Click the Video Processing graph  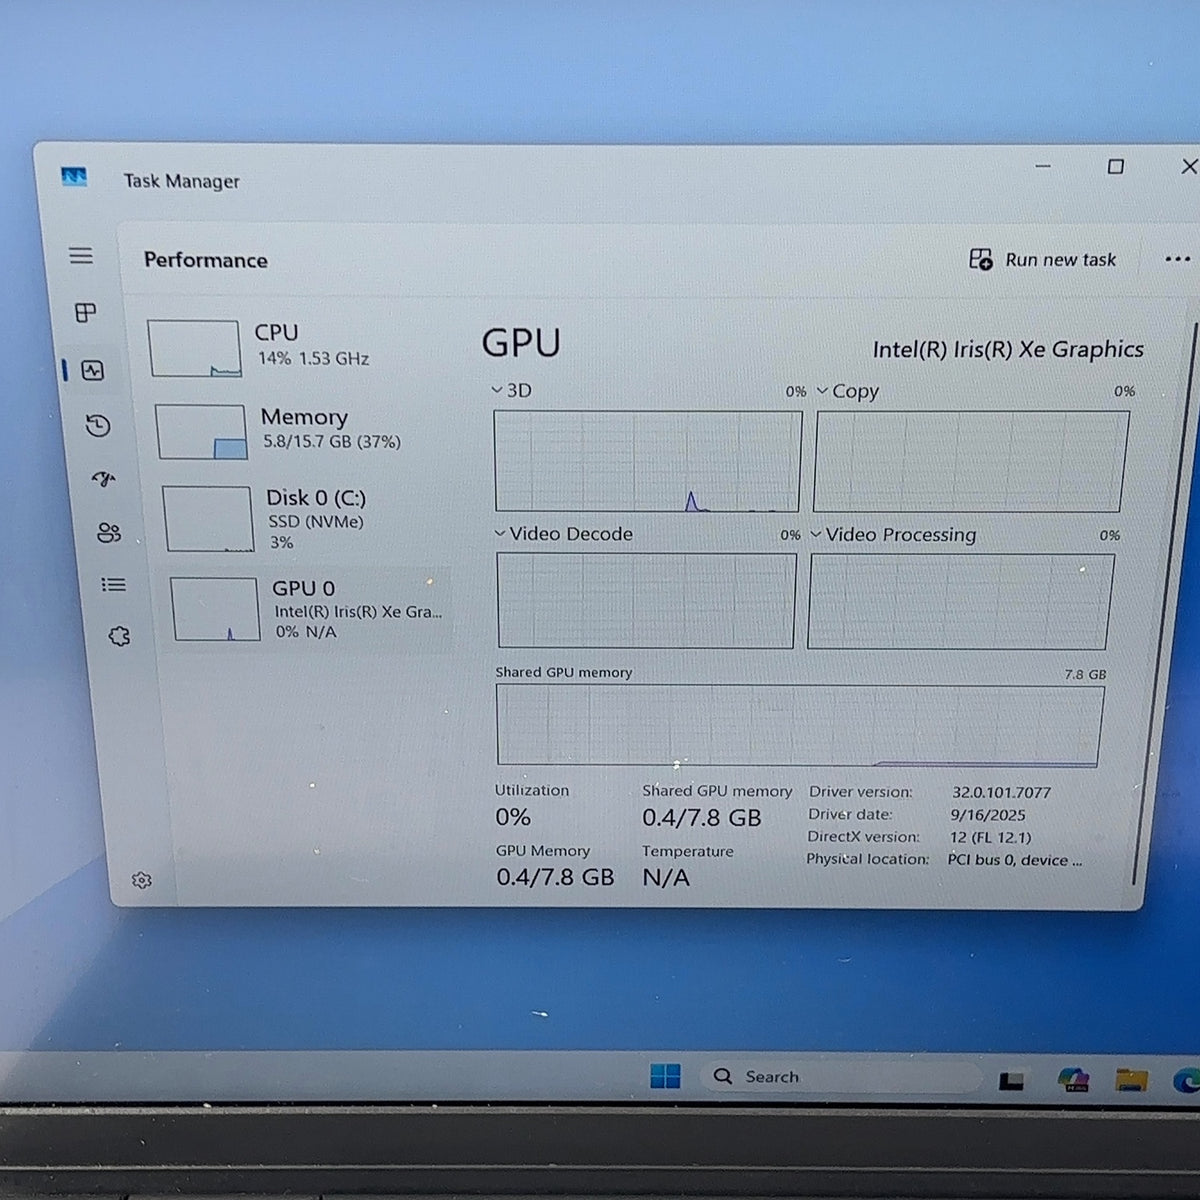(x=960, y=601)
